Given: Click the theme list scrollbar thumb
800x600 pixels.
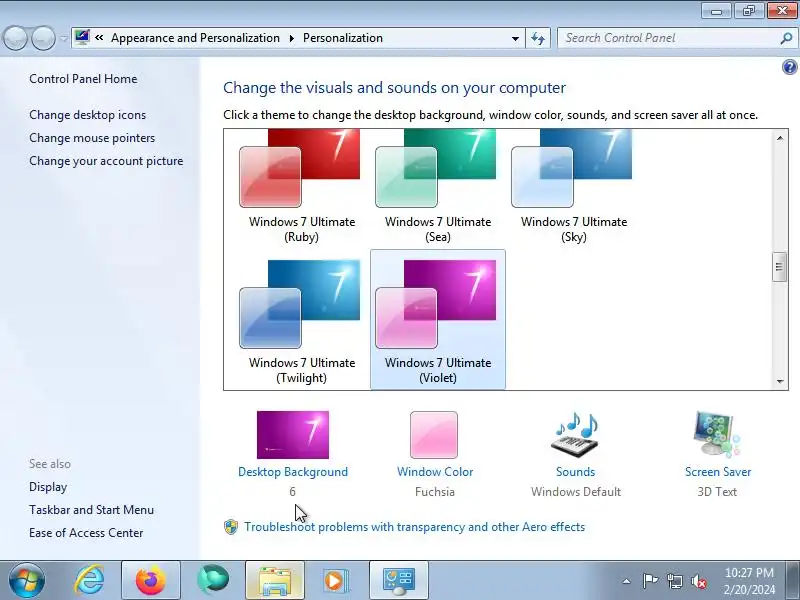Looking at the screenshot, I should pyautogui.click(x=780, y=267).
